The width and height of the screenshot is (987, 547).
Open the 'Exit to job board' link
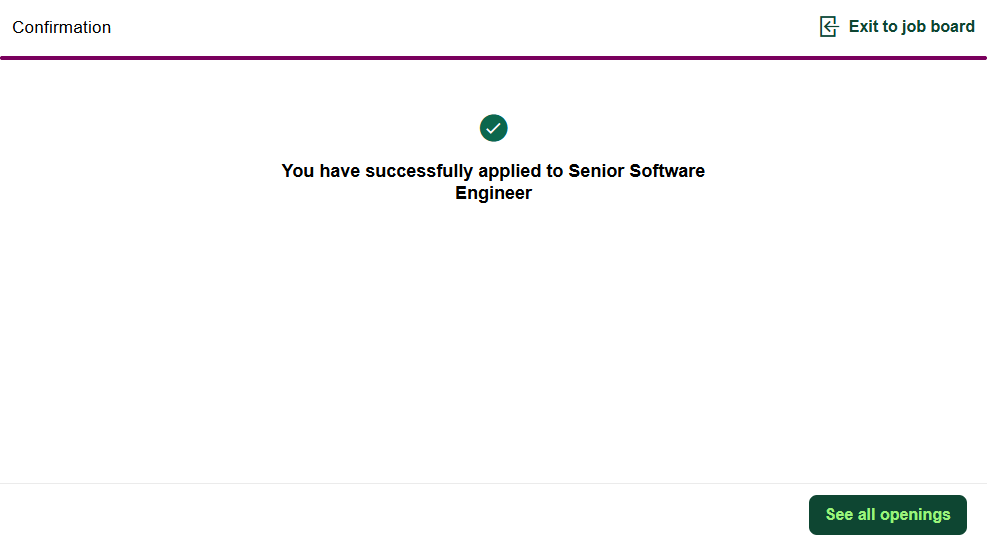(x=911, y=27)
